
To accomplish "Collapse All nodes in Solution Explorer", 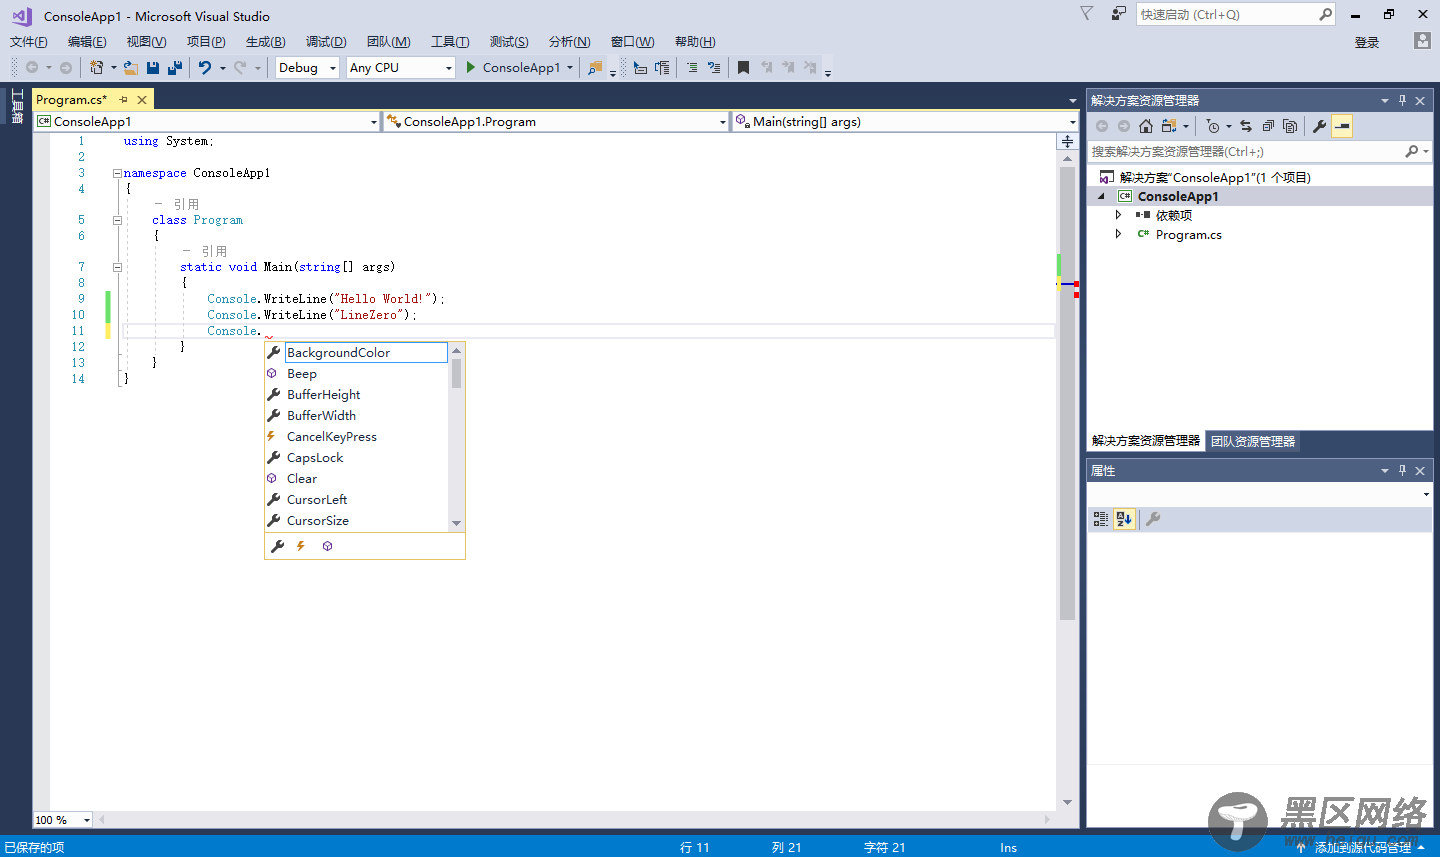I will tap(1268, 126).
